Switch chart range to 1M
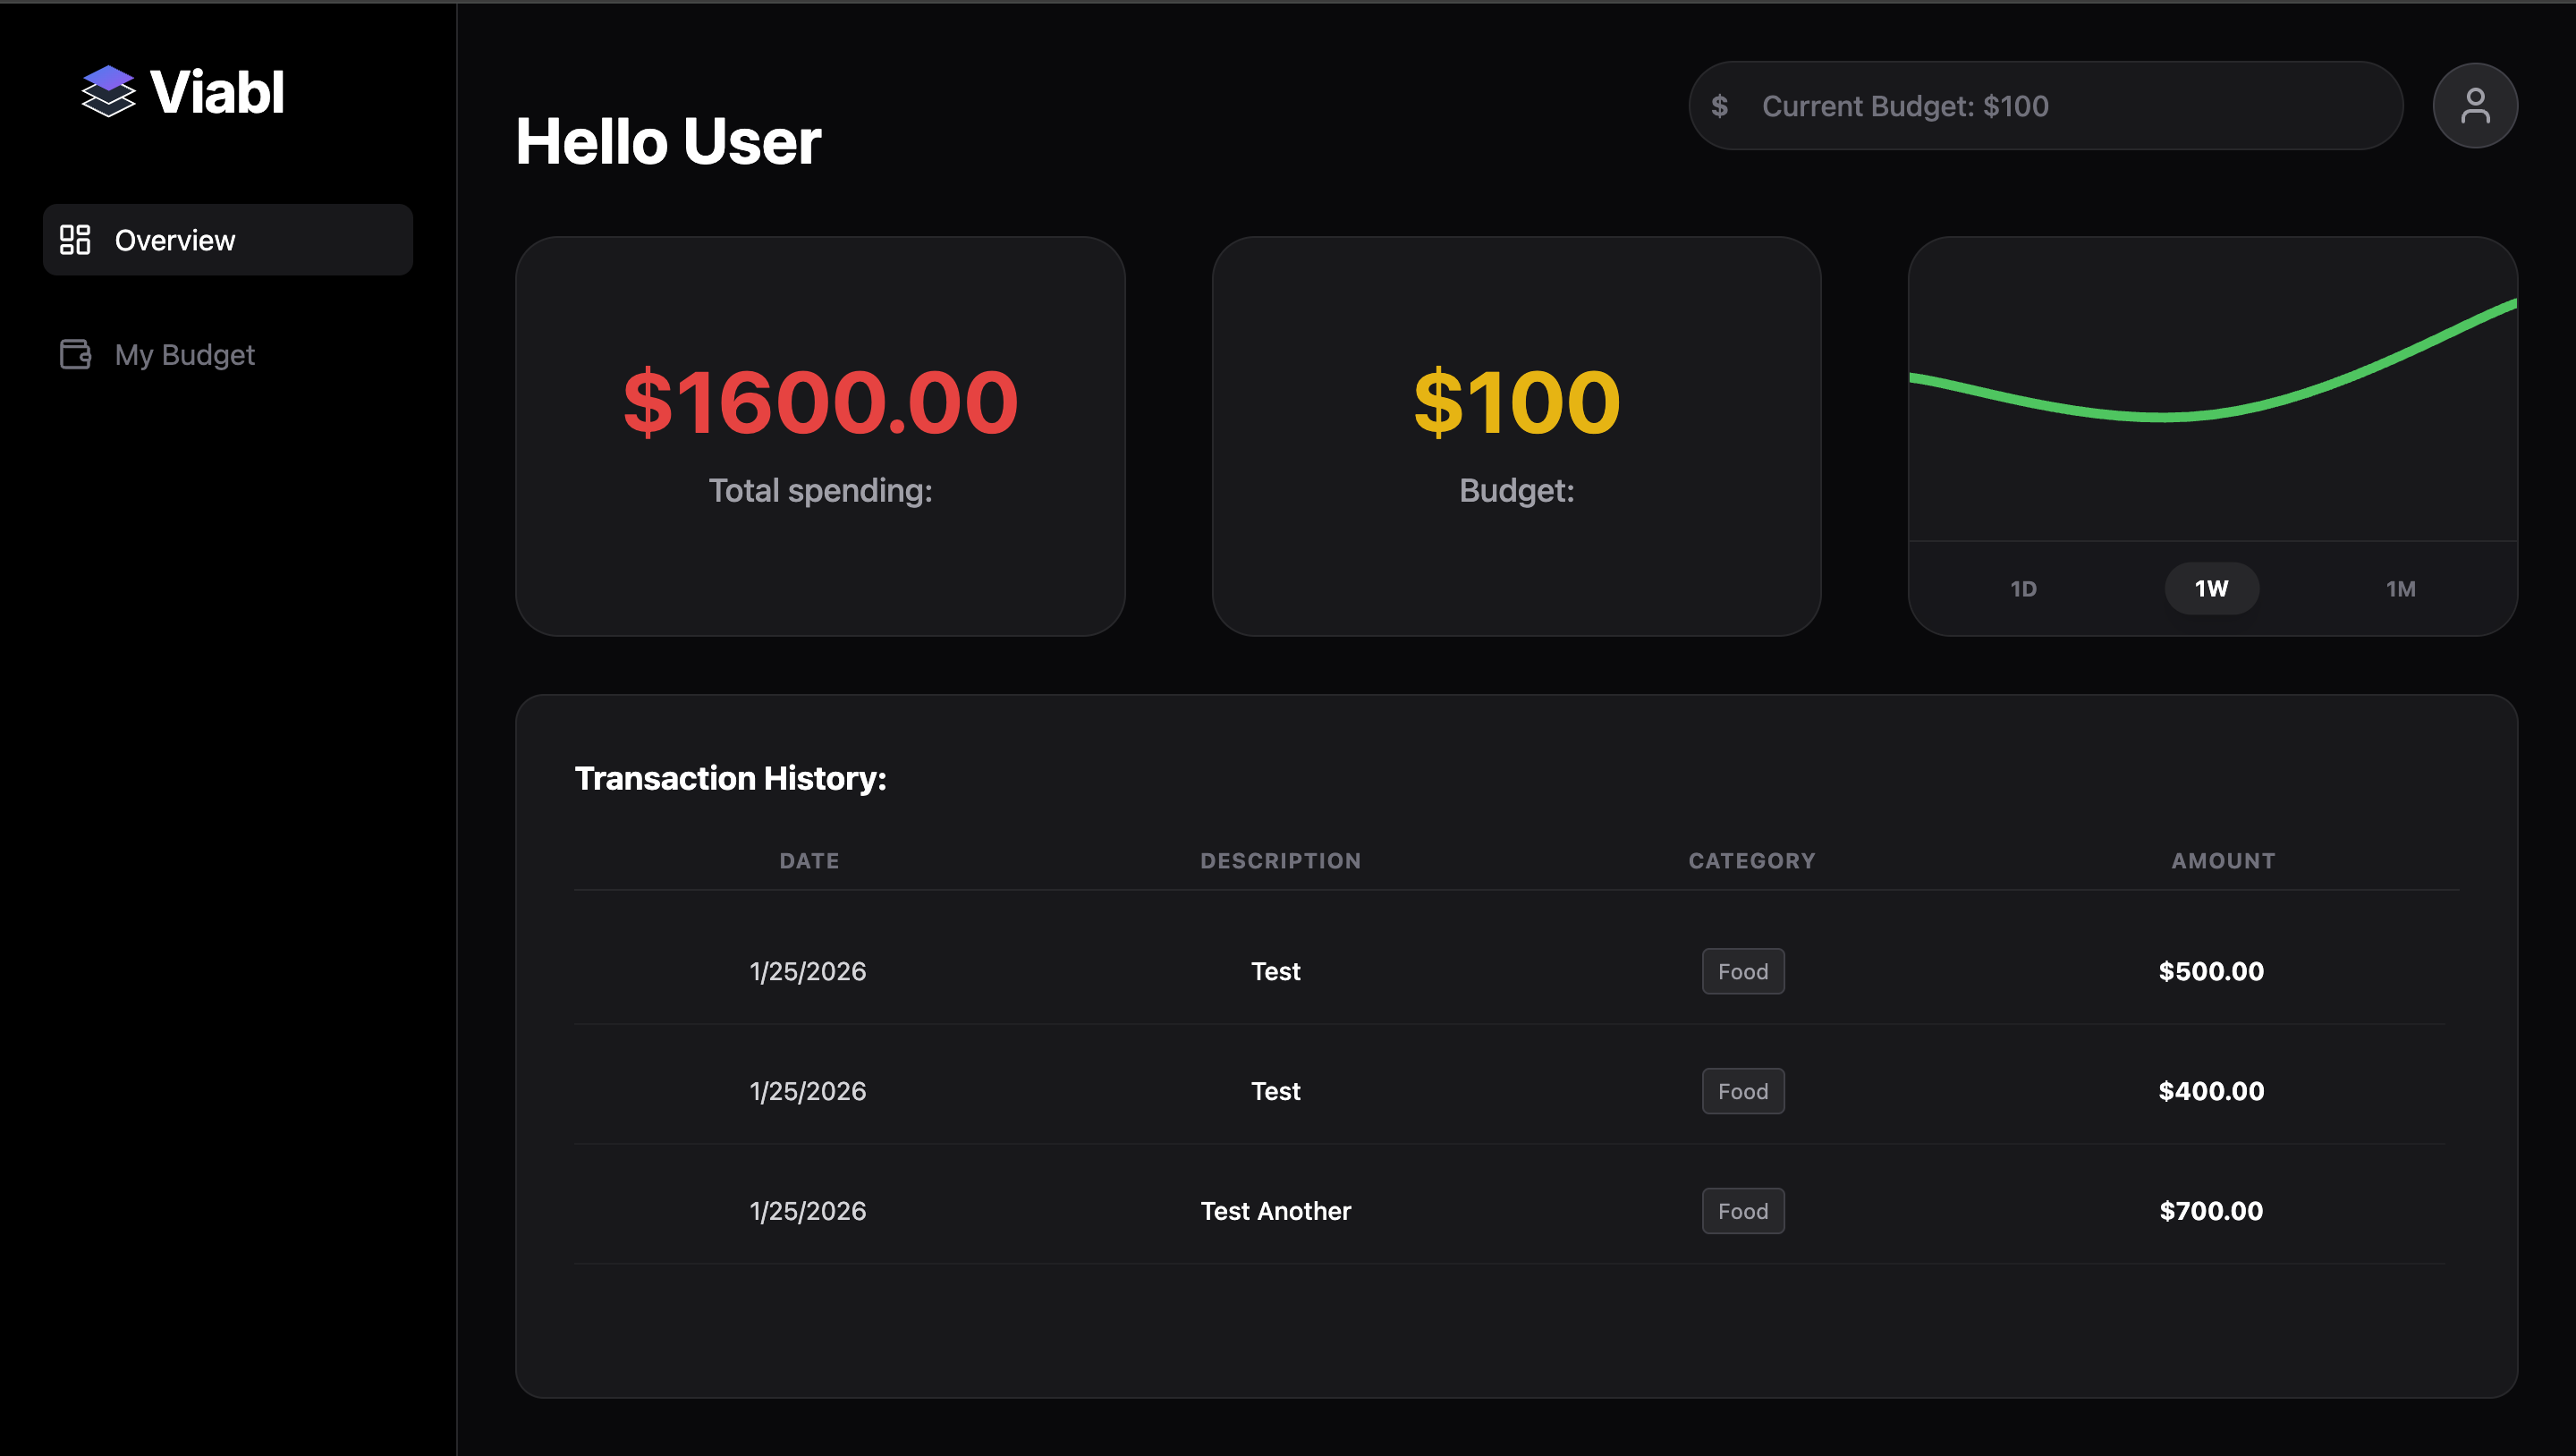This screenshot has width=2576, height=1456. tap(2400, 589)
